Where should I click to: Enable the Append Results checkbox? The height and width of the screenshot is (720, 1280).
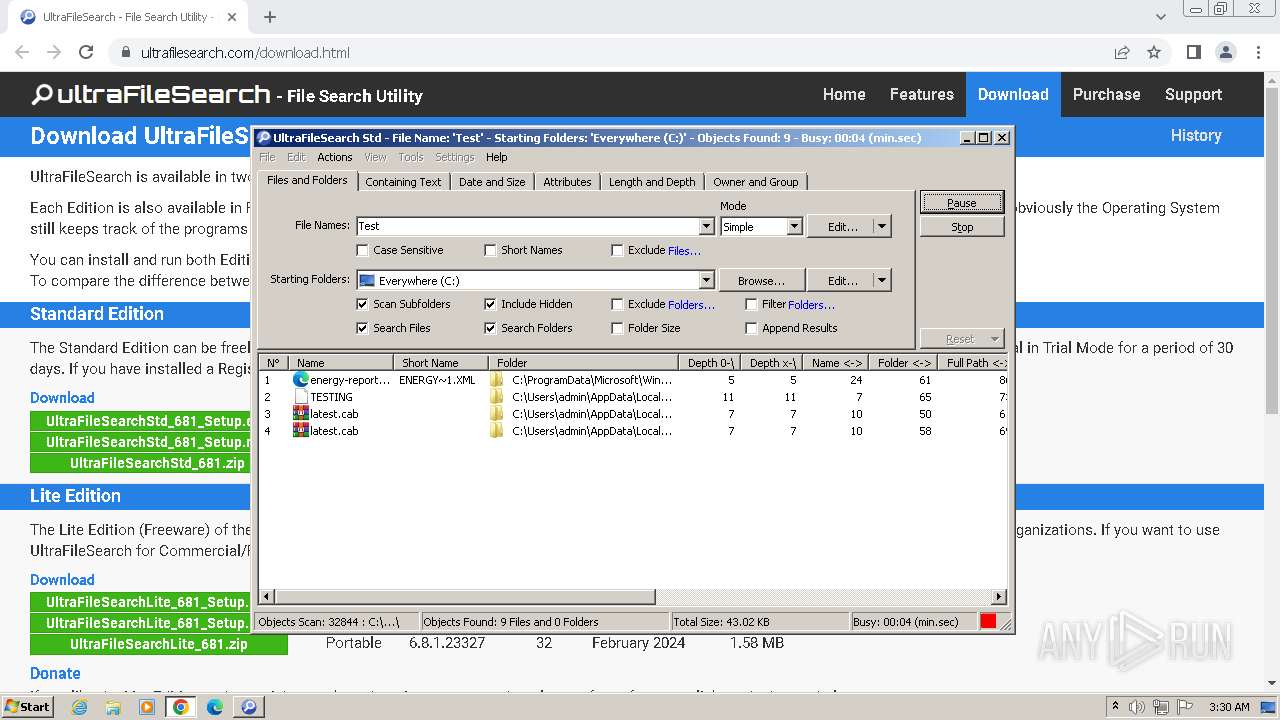(751, 328)
